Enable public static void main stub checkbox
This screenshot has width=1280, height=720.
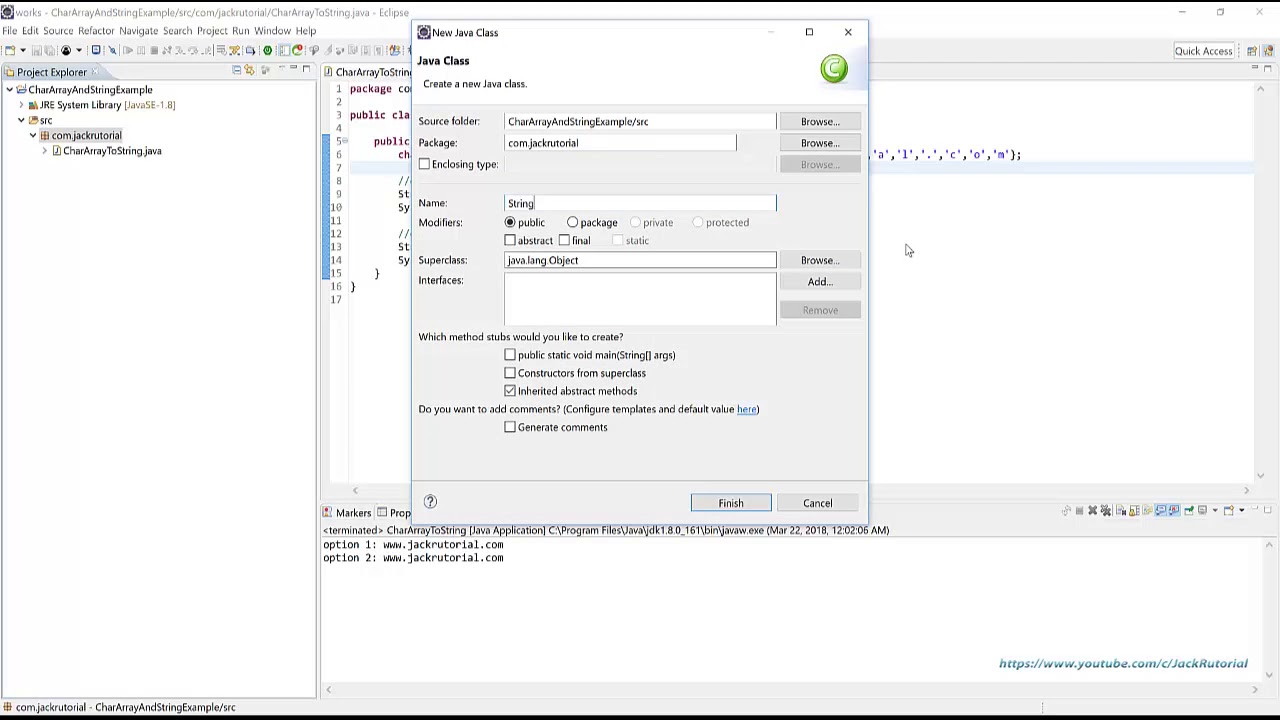point(510,355)
